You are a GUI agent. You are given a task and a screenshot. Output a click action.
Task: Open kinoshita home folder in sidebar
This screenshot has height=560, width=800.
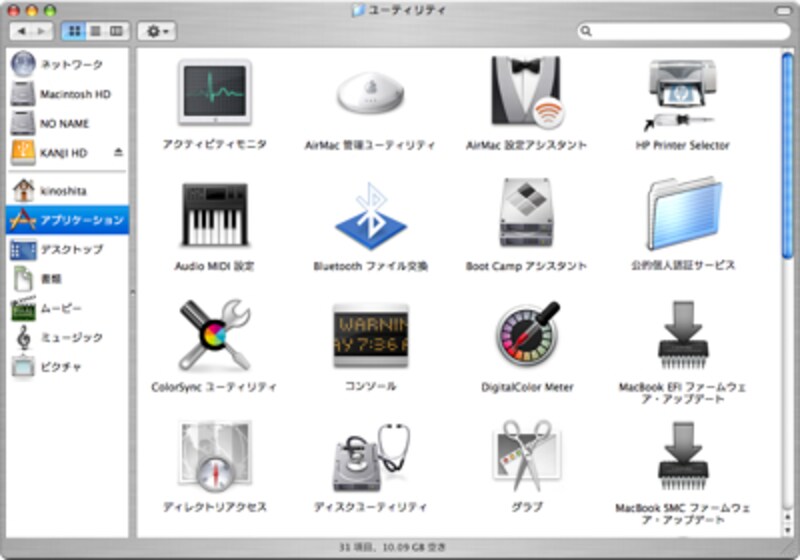point(67,191)
